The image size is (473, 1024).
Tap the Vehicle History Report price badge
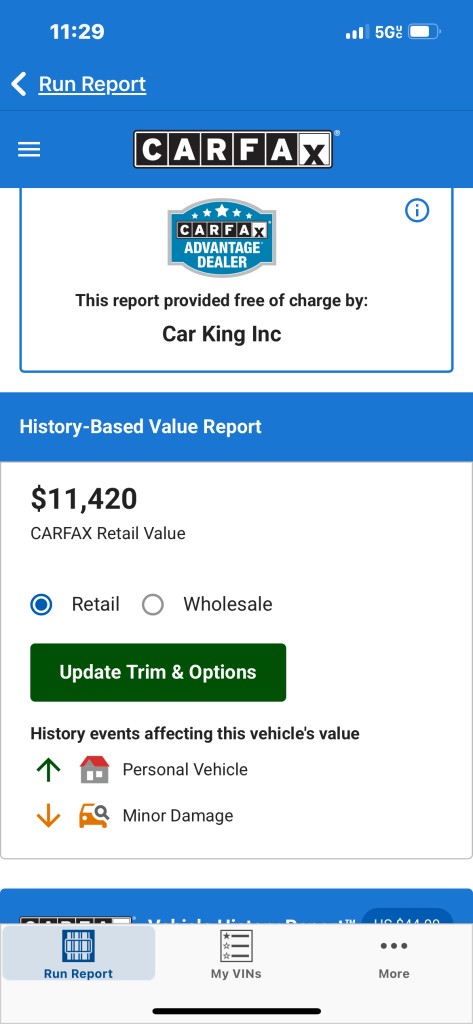(x=408, y=916)
